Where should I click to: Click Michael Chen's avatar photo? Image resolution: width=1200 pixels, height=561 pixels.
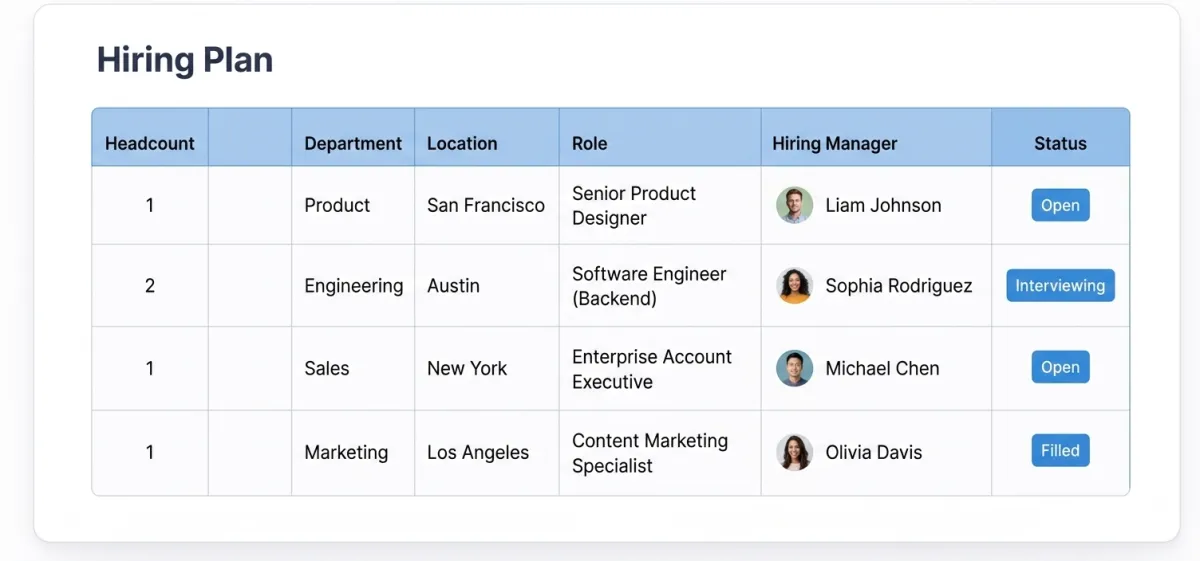pyautogui.click(x=794, y=368)
